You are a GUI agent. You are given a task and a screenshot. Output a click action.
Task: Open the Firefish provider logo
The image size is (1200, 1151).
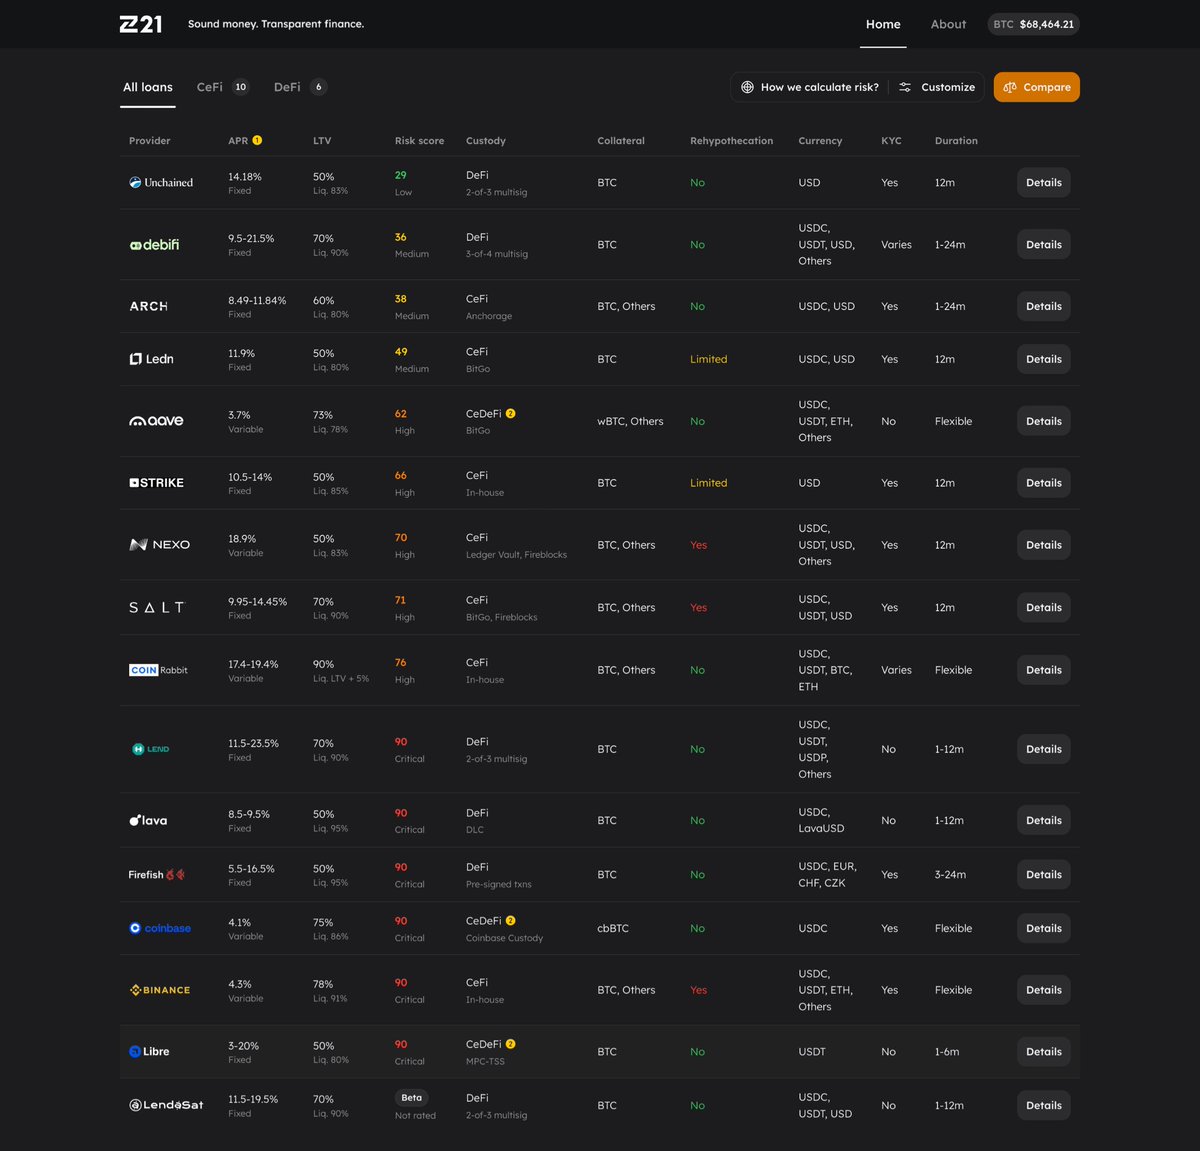[157, 874]
